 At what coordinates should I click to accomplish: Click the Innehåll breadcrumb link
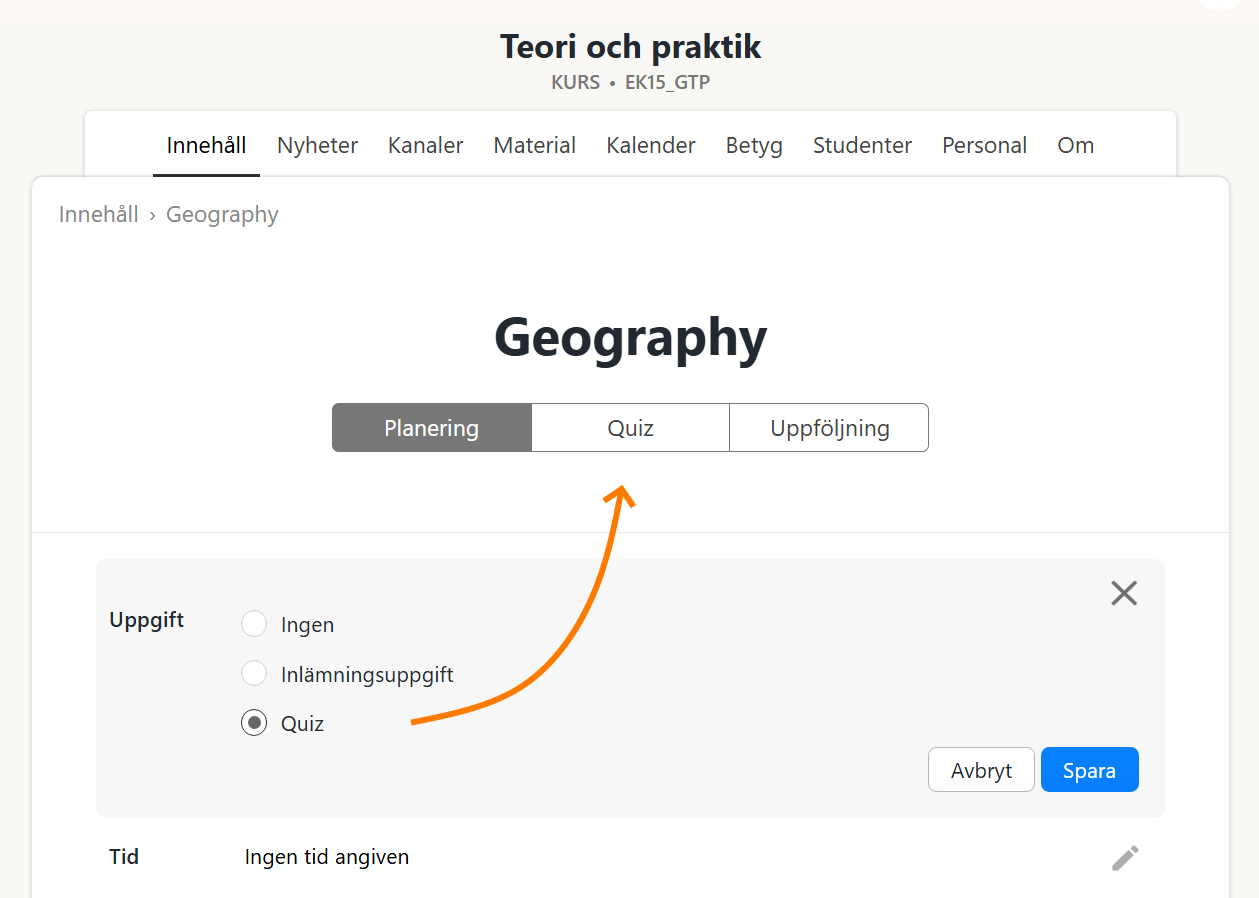[98, 214]
